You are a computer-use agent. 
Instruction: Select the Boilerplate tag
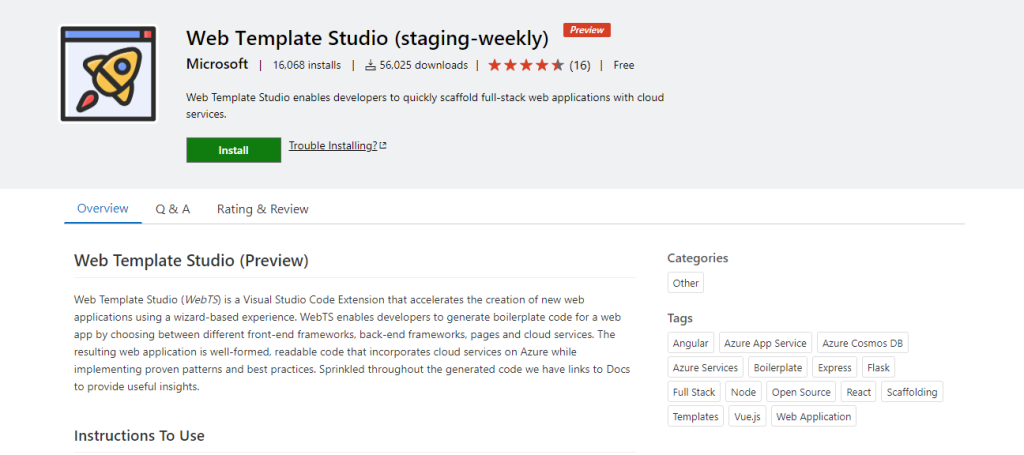click(x=778, y=368)
